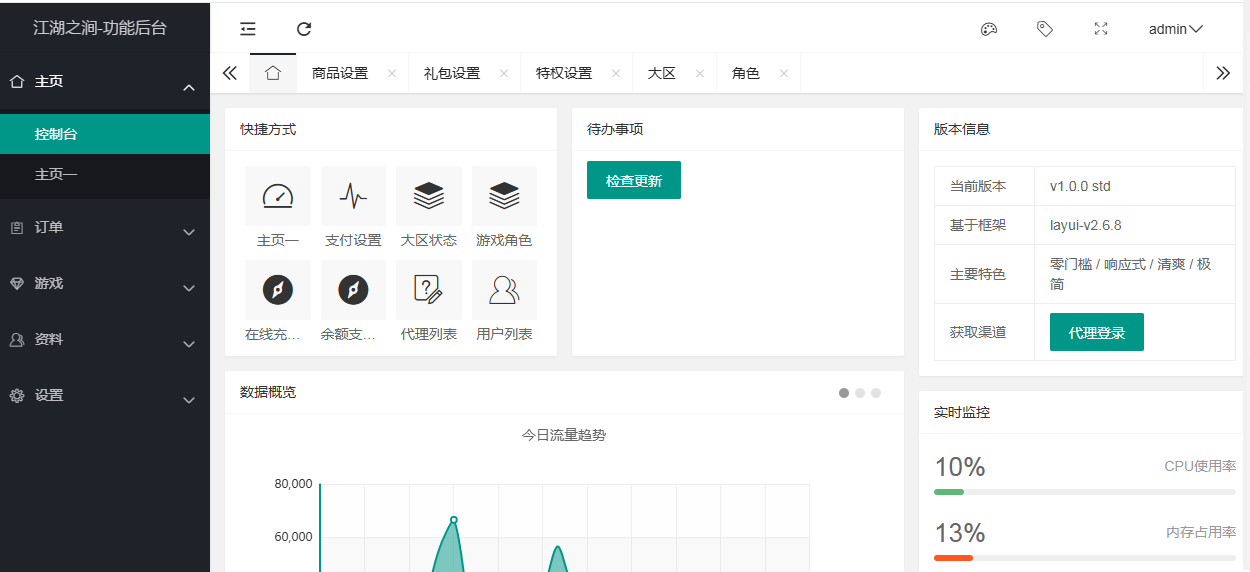This screenshot has width=1250, height=572.
Task: Switch to the 特权设置 tab
Action: pyautogui.click(x=564, y=73)
